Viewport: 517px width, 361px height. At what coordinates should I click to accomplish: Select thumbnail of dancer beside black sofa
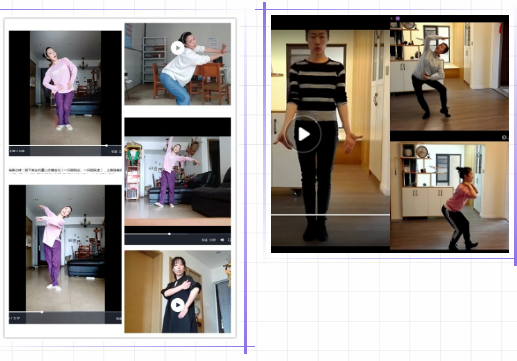click(x=178, y=181)
